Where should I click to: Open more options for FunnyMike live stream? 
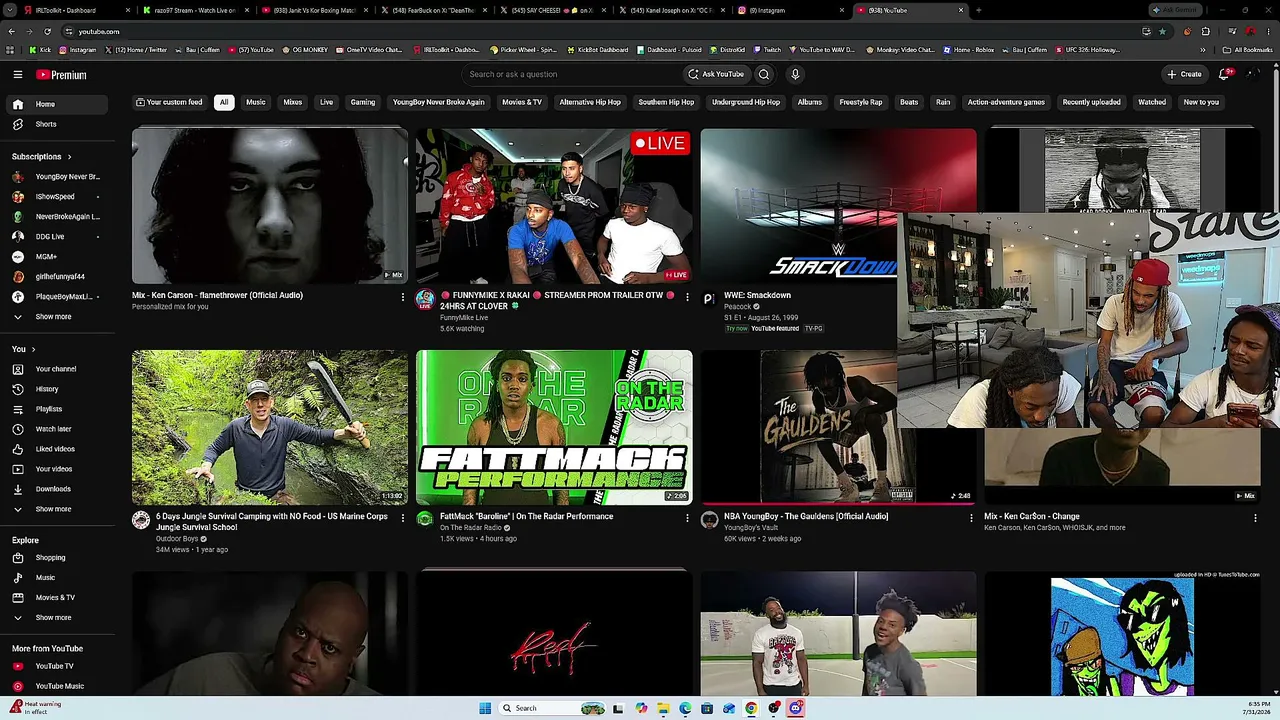(x=687, y=297)
